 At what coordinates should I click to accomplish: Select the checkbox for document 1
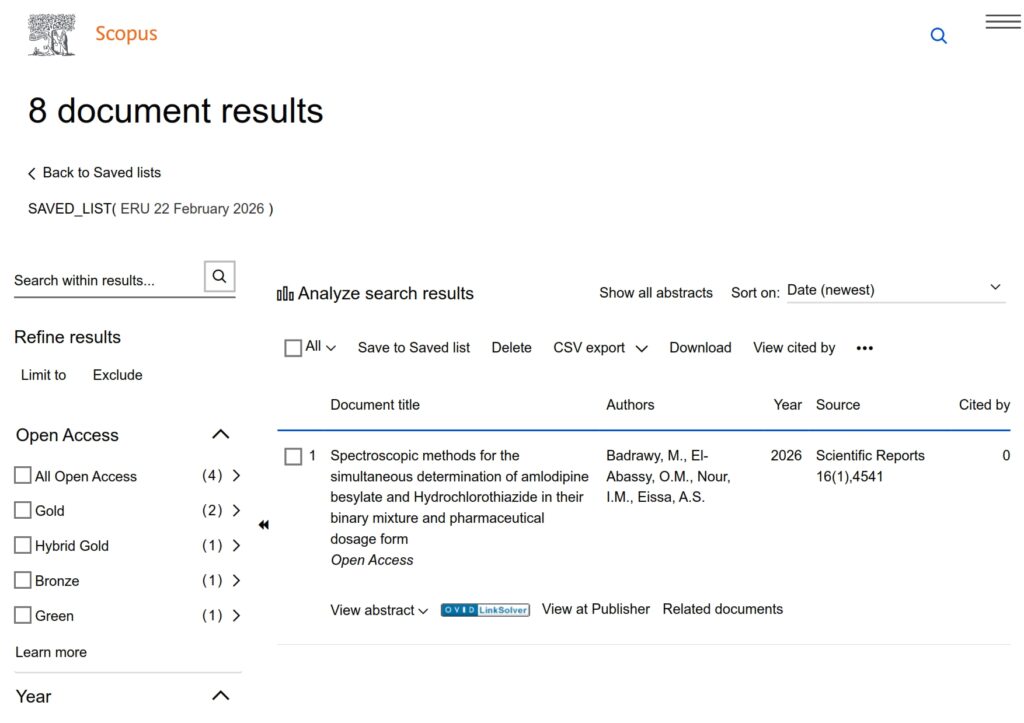[293, 456]
